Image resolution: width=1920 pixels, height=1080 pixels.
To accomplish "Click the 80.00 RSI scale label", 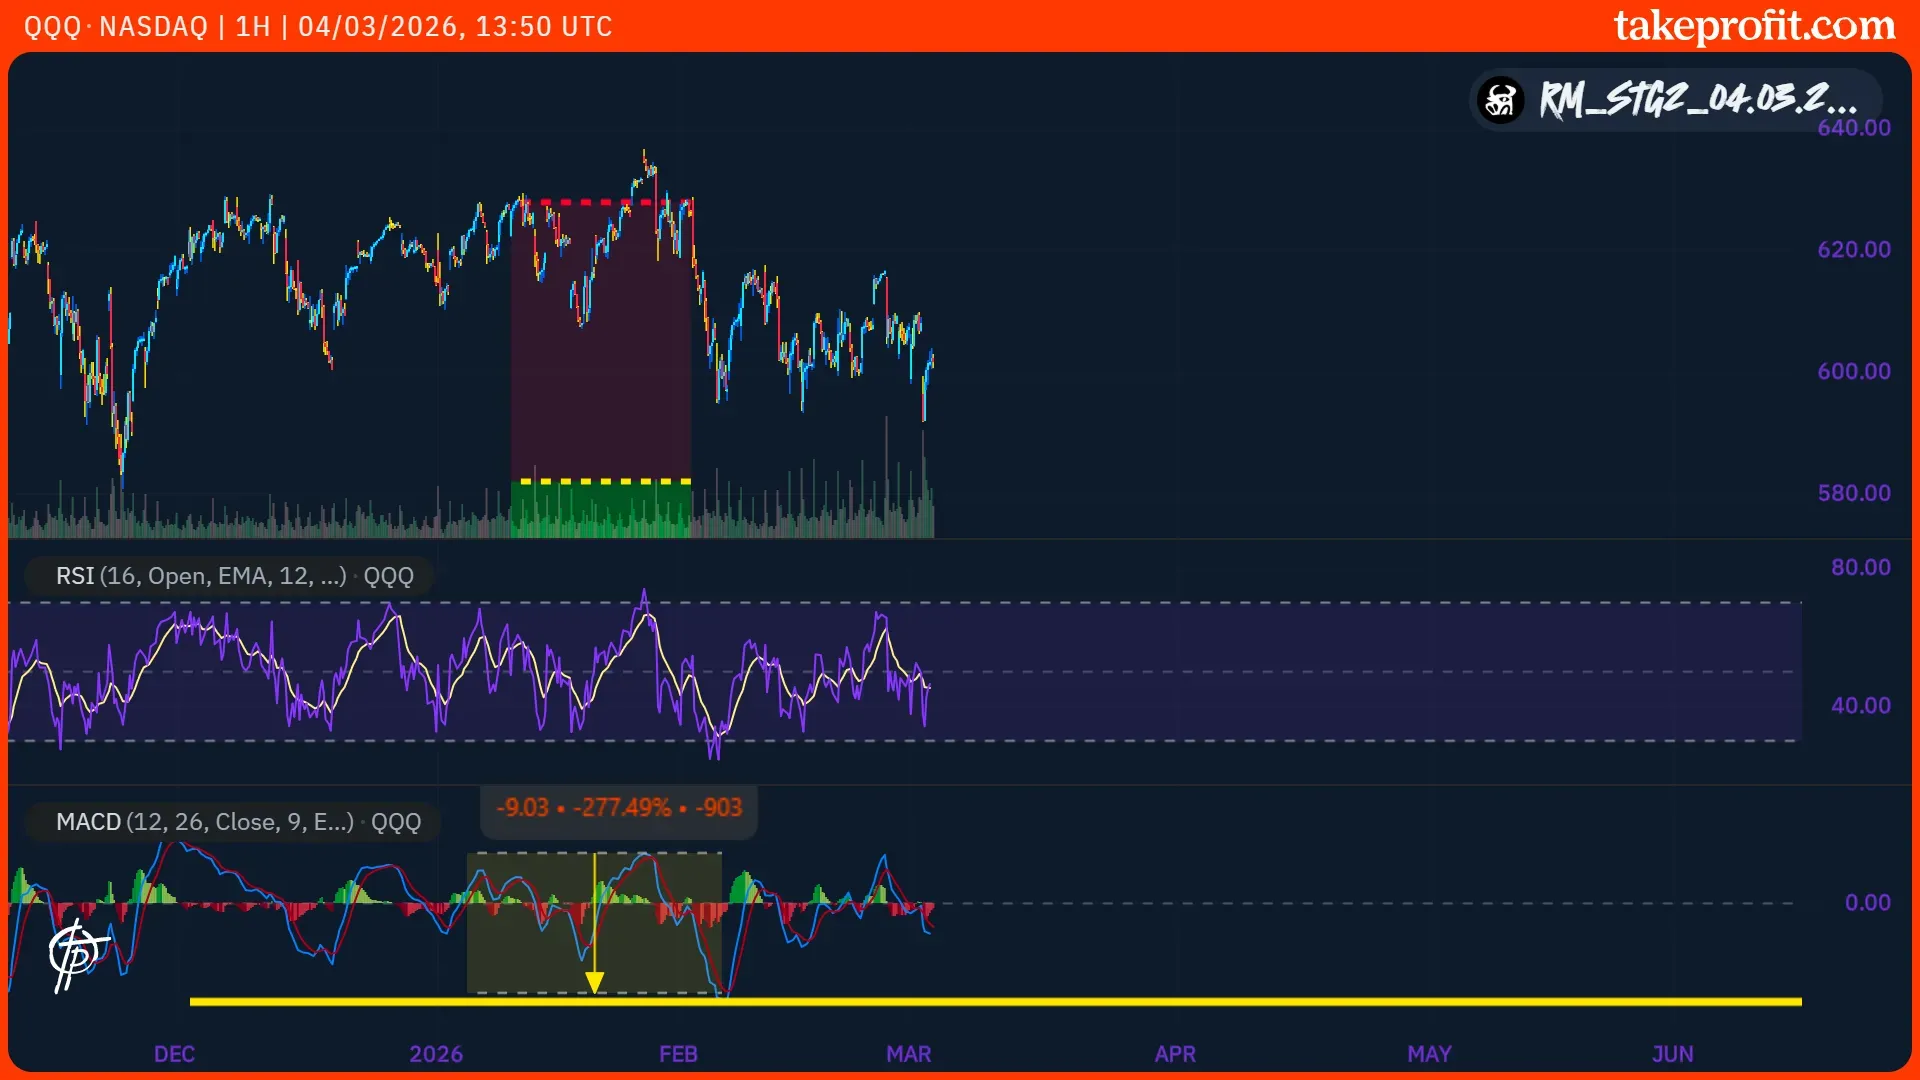I will pos(1860,567).
